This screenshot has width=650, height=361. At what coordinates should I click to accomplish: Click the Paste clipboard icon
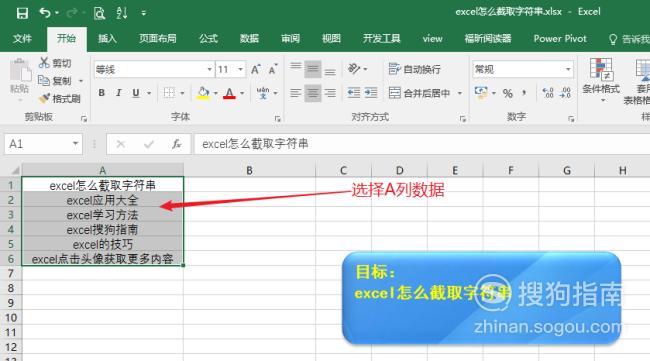pos(19,70)
